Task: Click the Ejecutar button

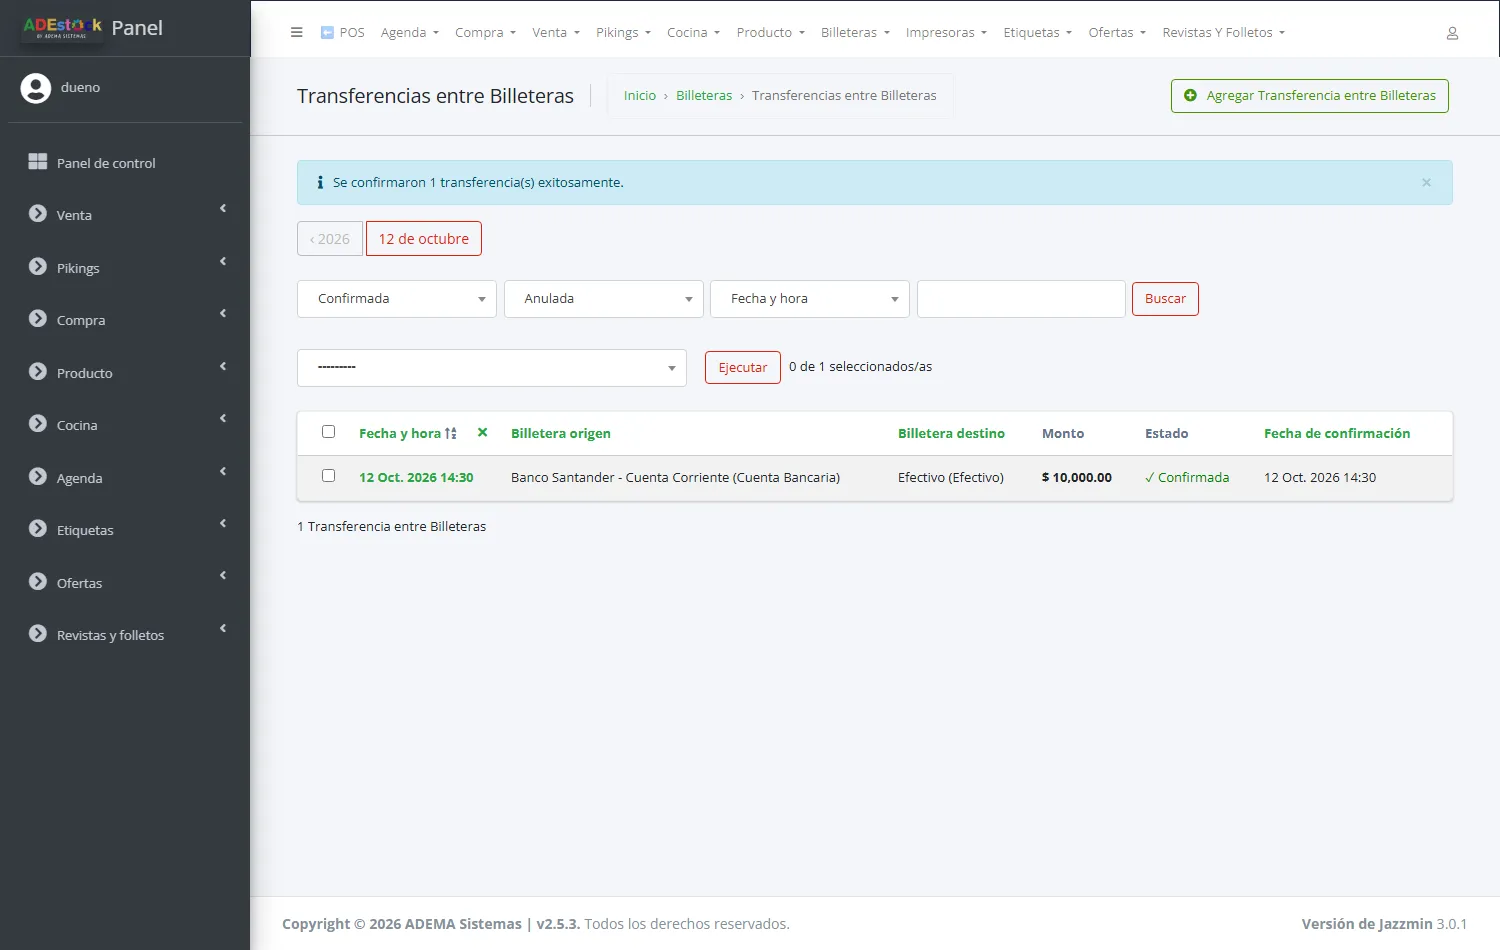Action: [743, 368]
